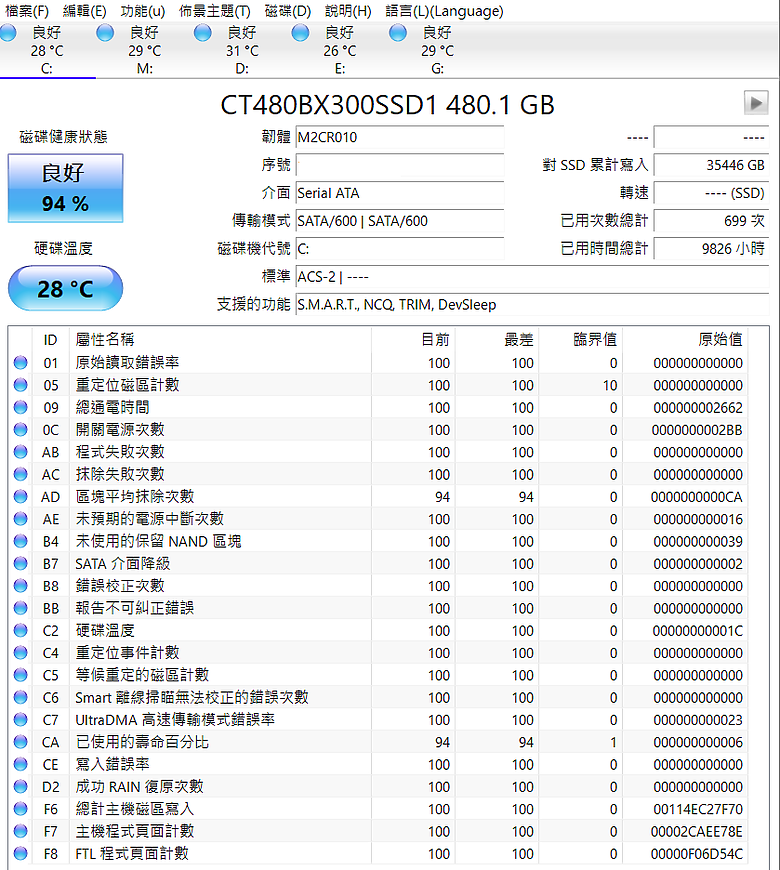This screenshot has height=870, width=780.
Task: Click the status dot for attribute C5
Action: (21, 675)
